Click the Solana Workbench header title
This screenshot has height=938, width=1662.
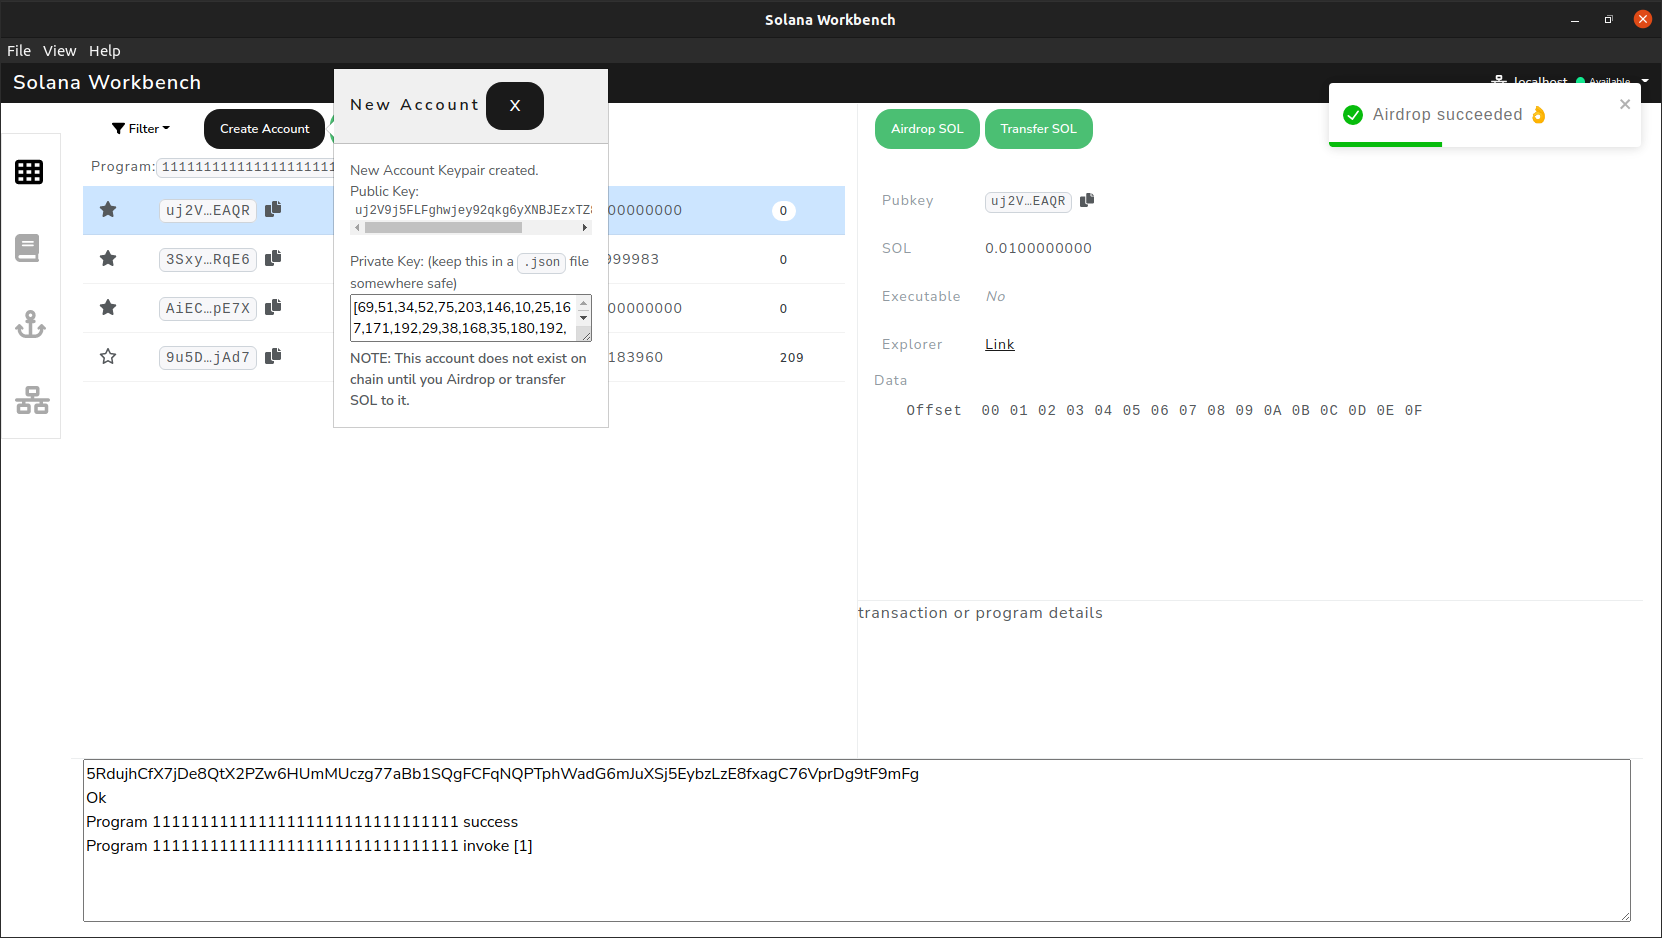[x=107, y=82]
